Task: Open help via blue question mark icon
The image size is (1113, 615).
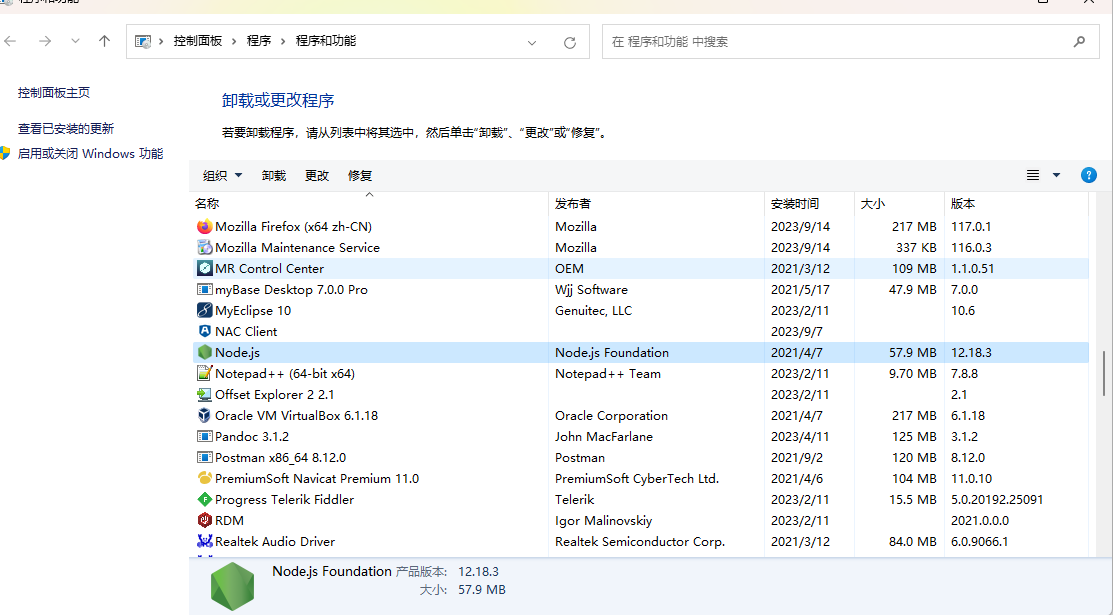Action: click(1089, 175)
